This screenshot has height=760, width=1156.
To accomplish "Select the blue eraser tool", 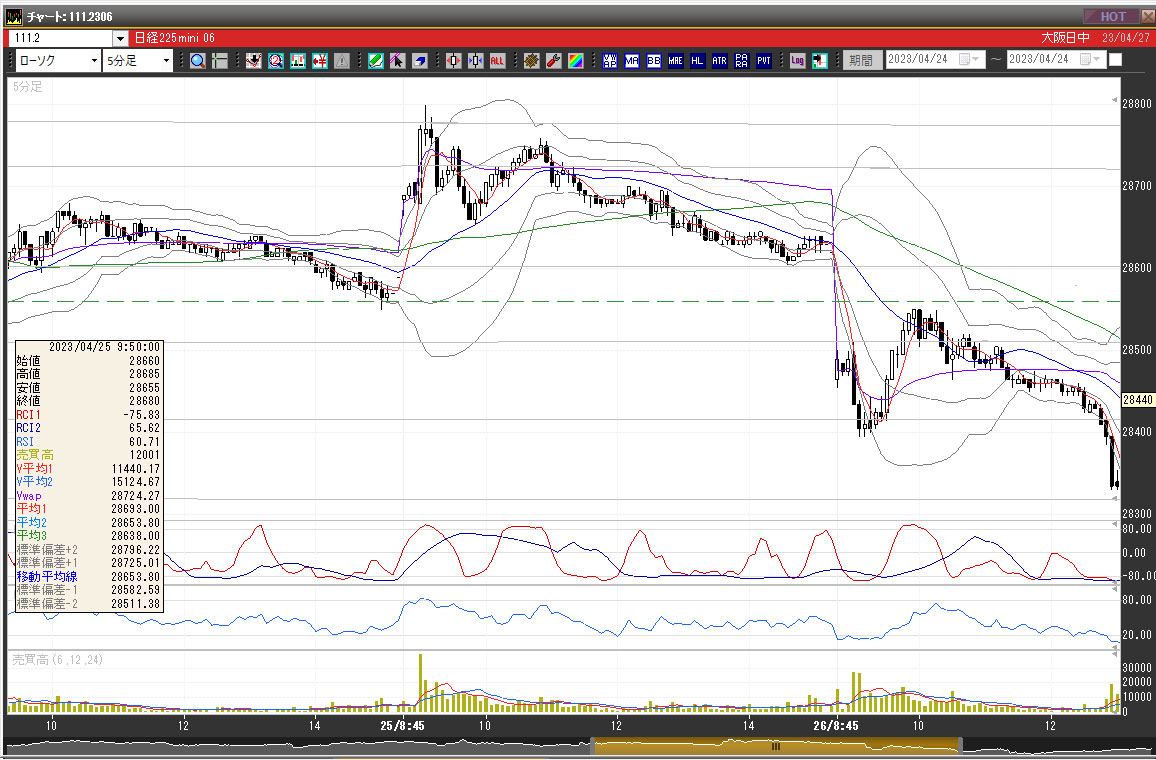I will [x=419, y=61].
